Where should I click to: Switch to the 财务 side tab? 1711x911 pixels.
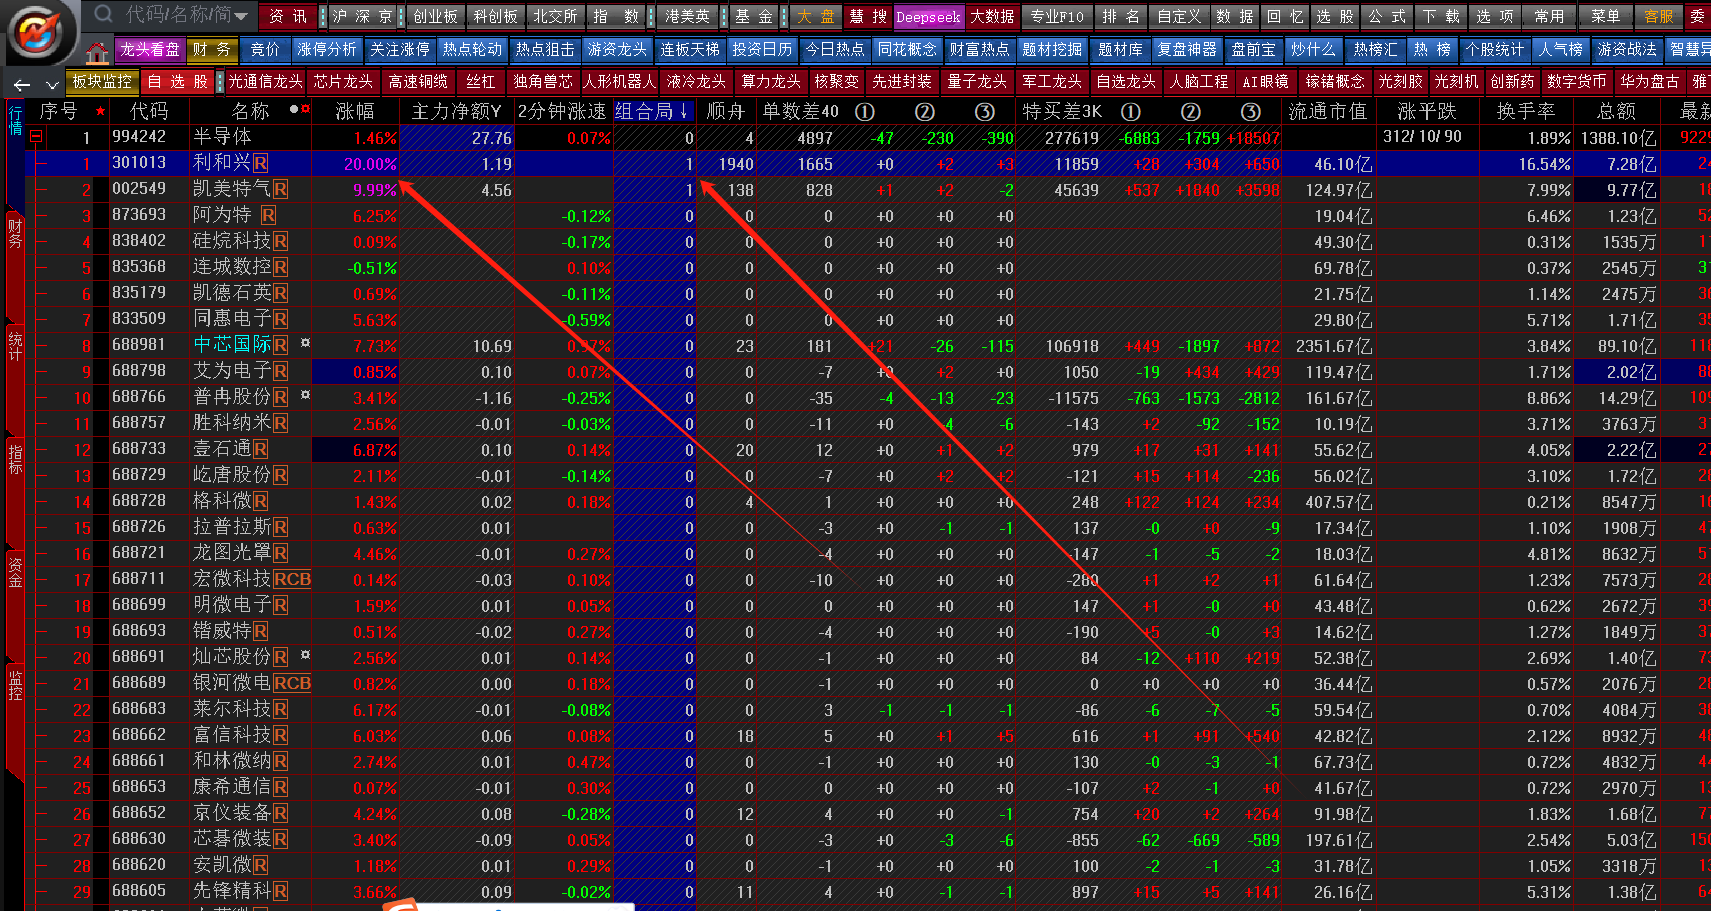14,235
